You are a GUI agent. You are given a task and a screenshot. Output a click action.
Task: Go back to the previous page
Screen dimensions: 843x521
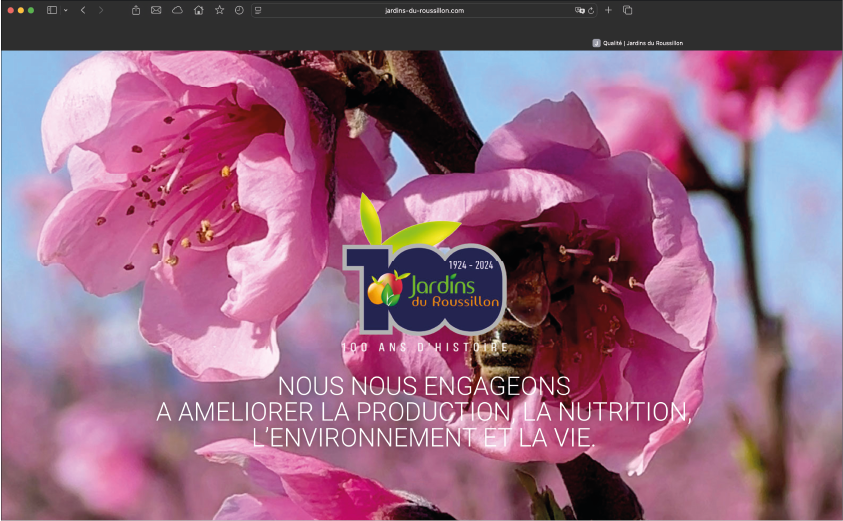click(83, 10)
